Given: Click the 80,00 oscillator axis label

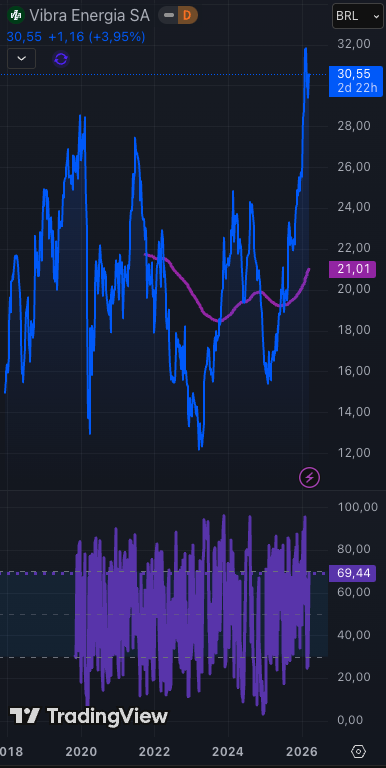Looking at the screenshot, I should pos(354,549).
